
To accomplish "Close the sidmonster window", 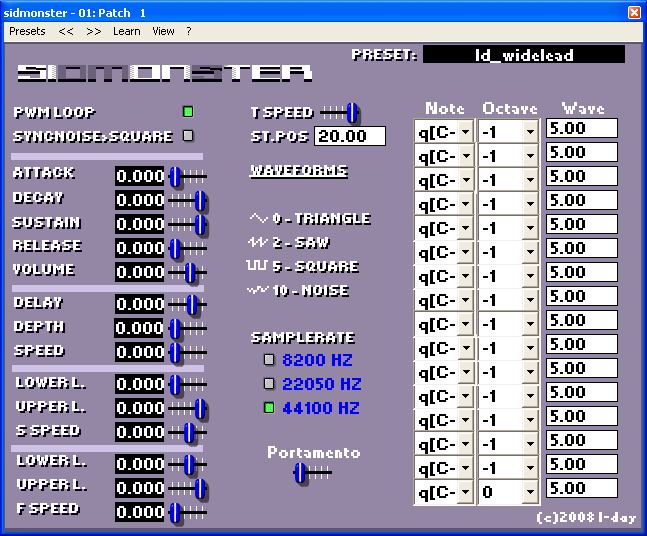I will [634, 13].
